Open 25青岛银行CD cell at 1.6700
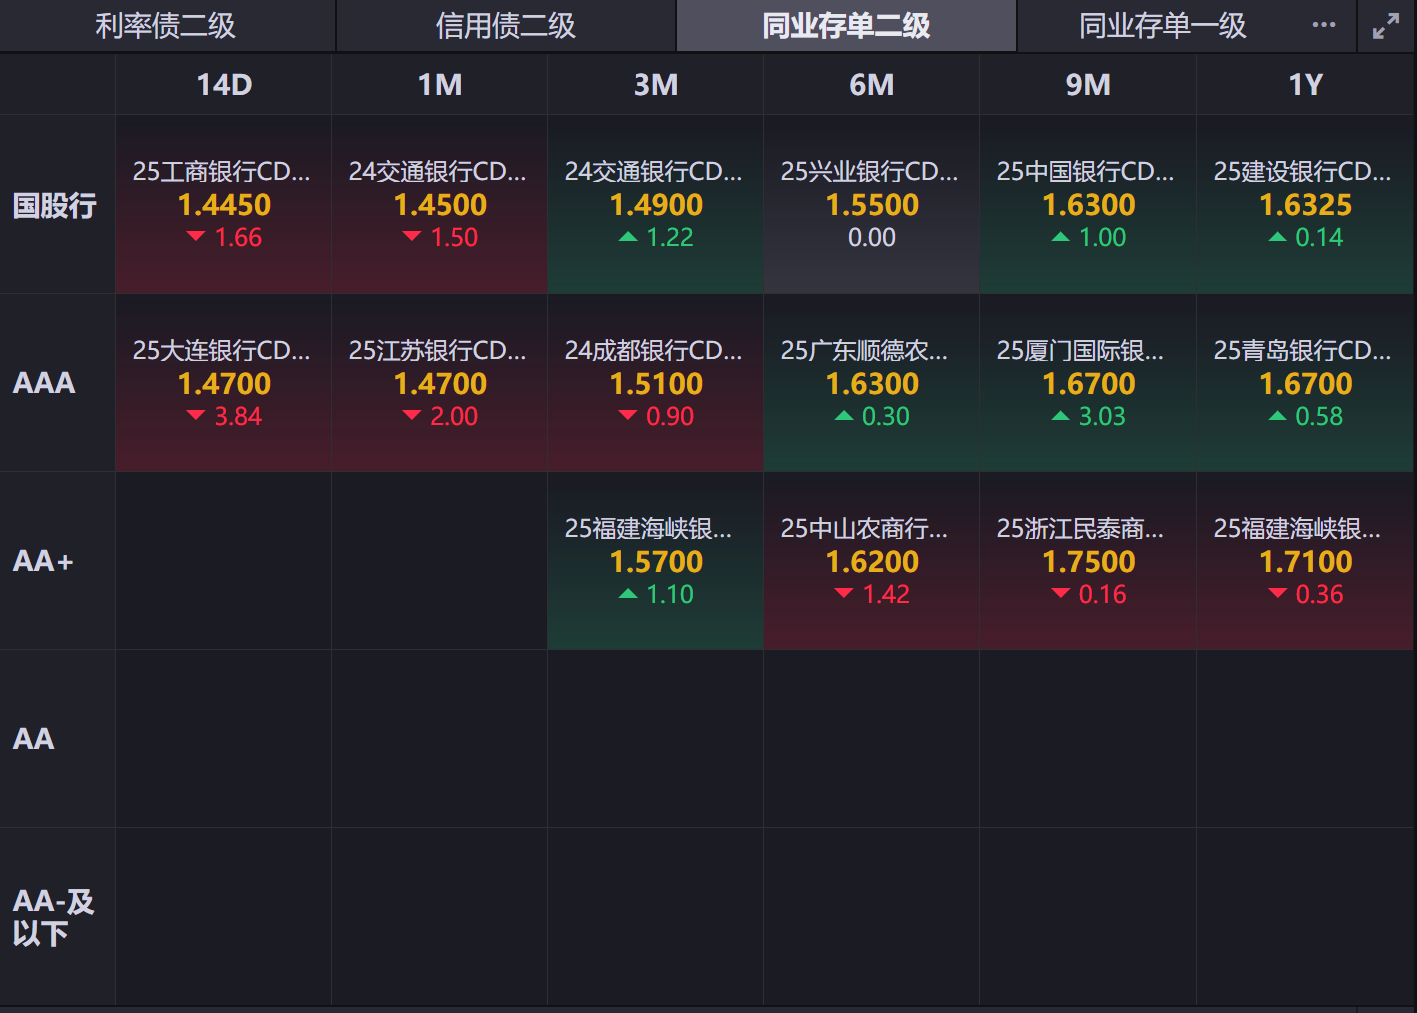Viewport: 1417px width, 1013px height. click(1305, 383)
